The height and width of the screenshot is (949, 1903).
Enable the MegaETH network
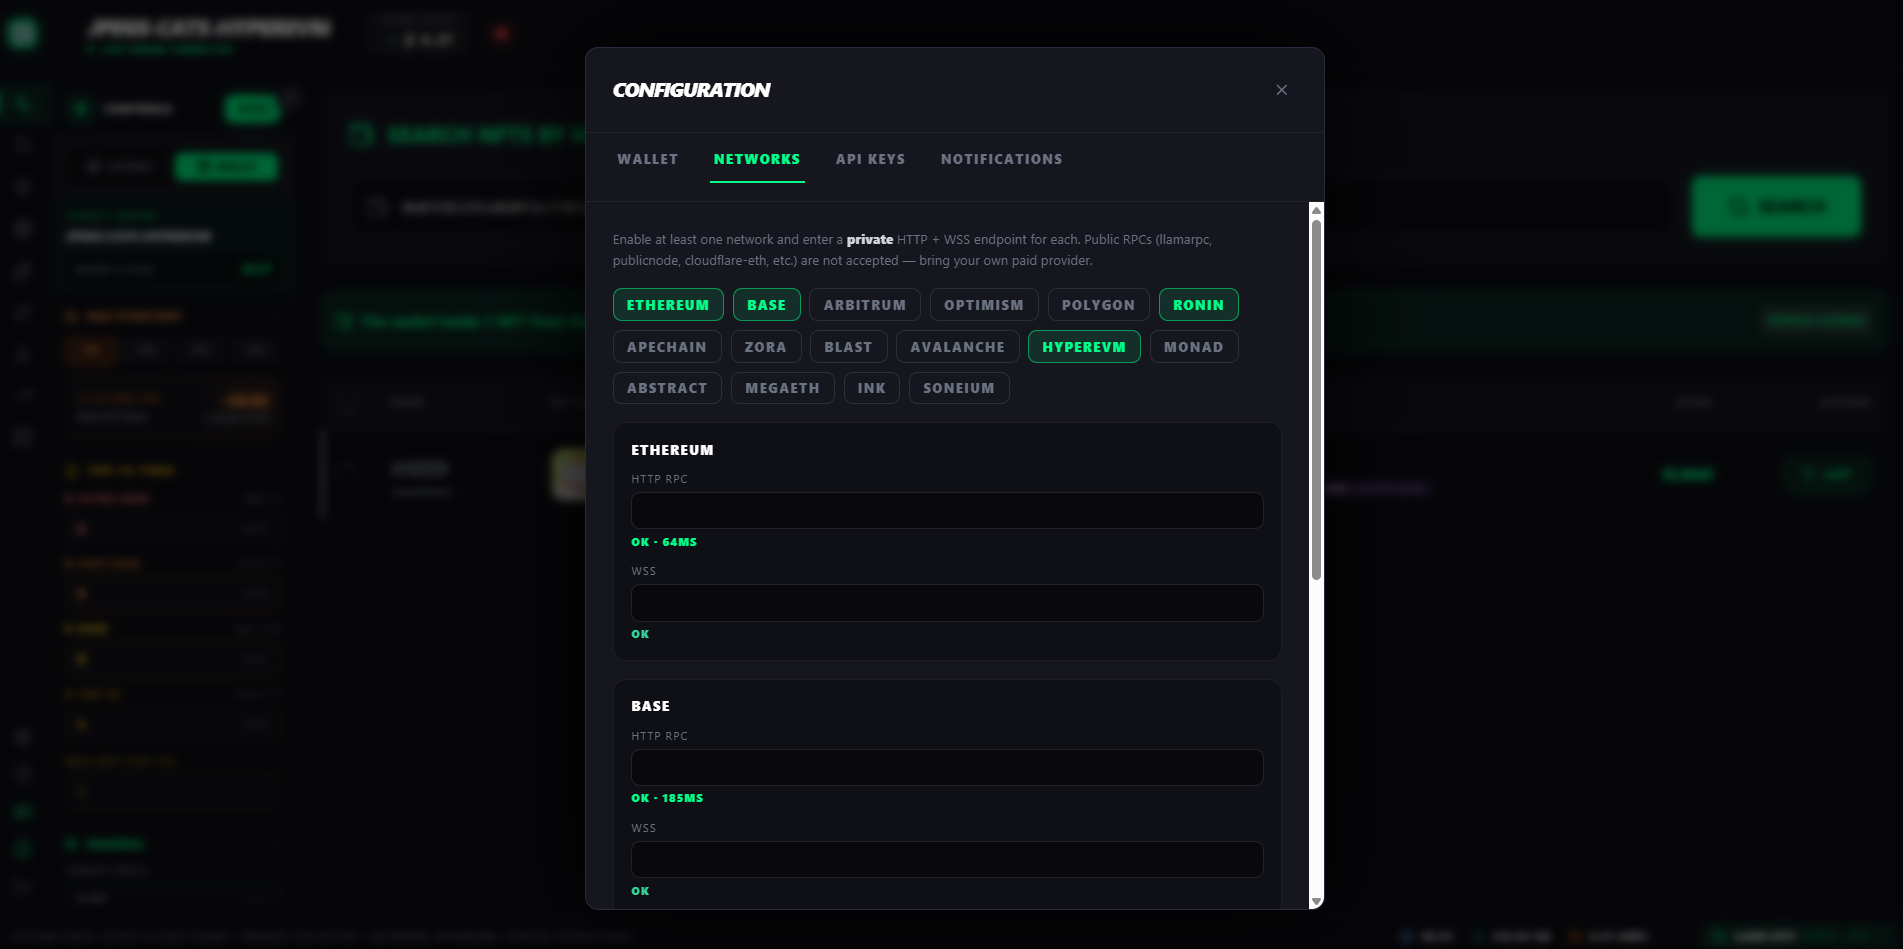[x=782, y=388]
